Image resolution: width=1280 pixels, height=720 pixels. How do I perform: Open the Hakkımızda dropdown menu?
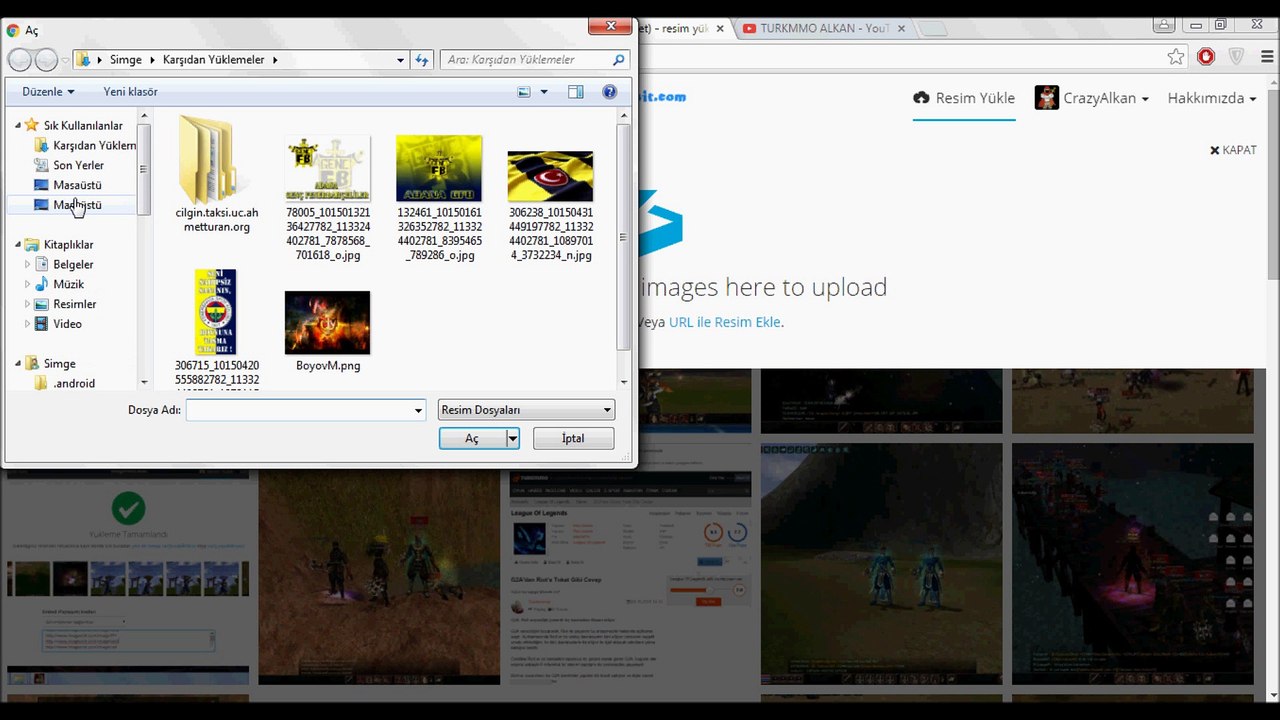[x=1212, y=98]
